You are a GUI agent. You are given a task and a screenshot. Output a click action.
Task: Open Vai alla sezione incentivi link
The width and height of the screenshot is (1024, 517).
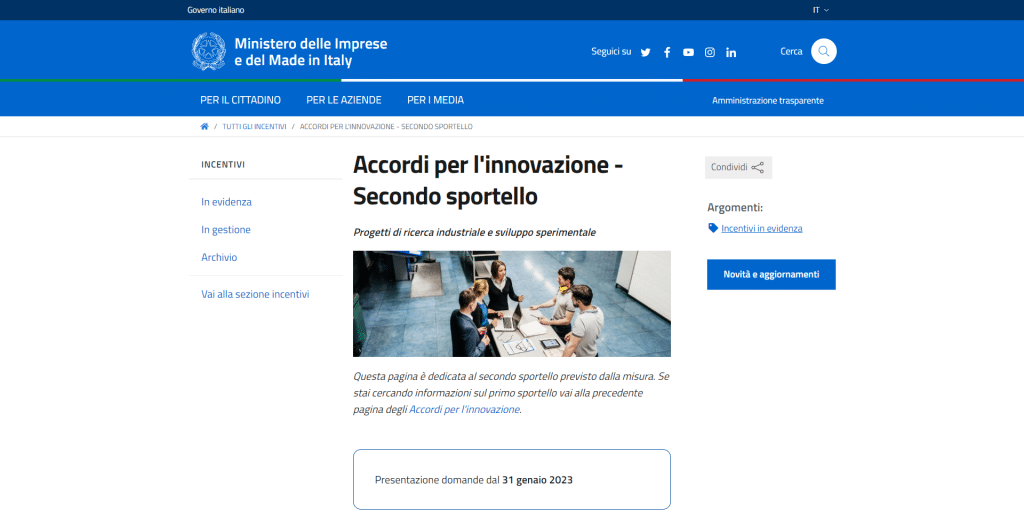coord(255,294)
